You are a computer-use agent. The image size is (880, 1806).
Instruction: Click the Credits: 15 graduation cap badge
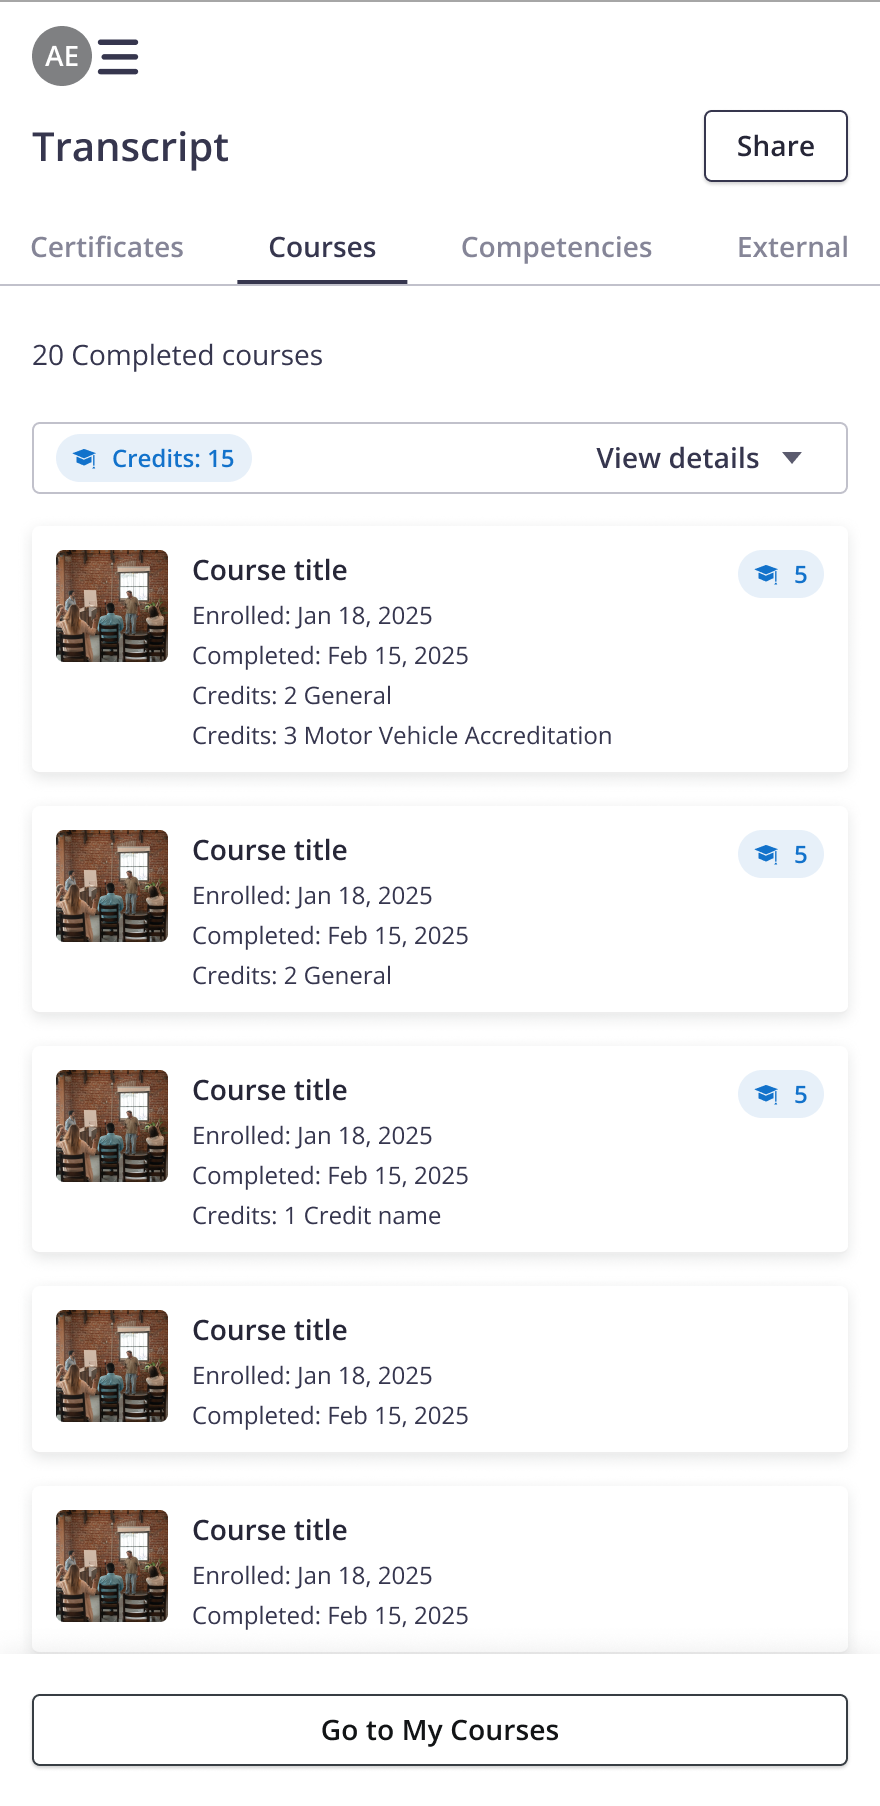click(x=154, y=459)
